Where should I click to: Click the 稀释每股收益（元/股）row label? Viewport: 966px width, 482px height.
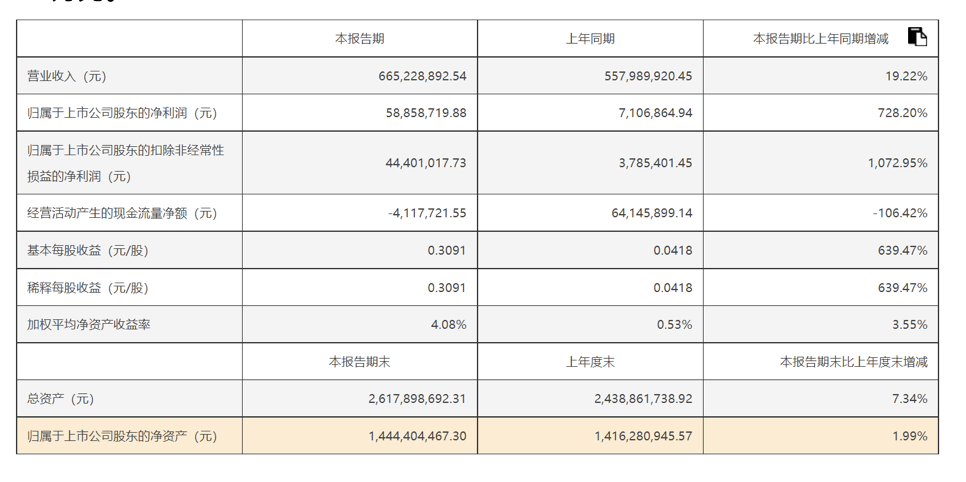tap(87, 288)
